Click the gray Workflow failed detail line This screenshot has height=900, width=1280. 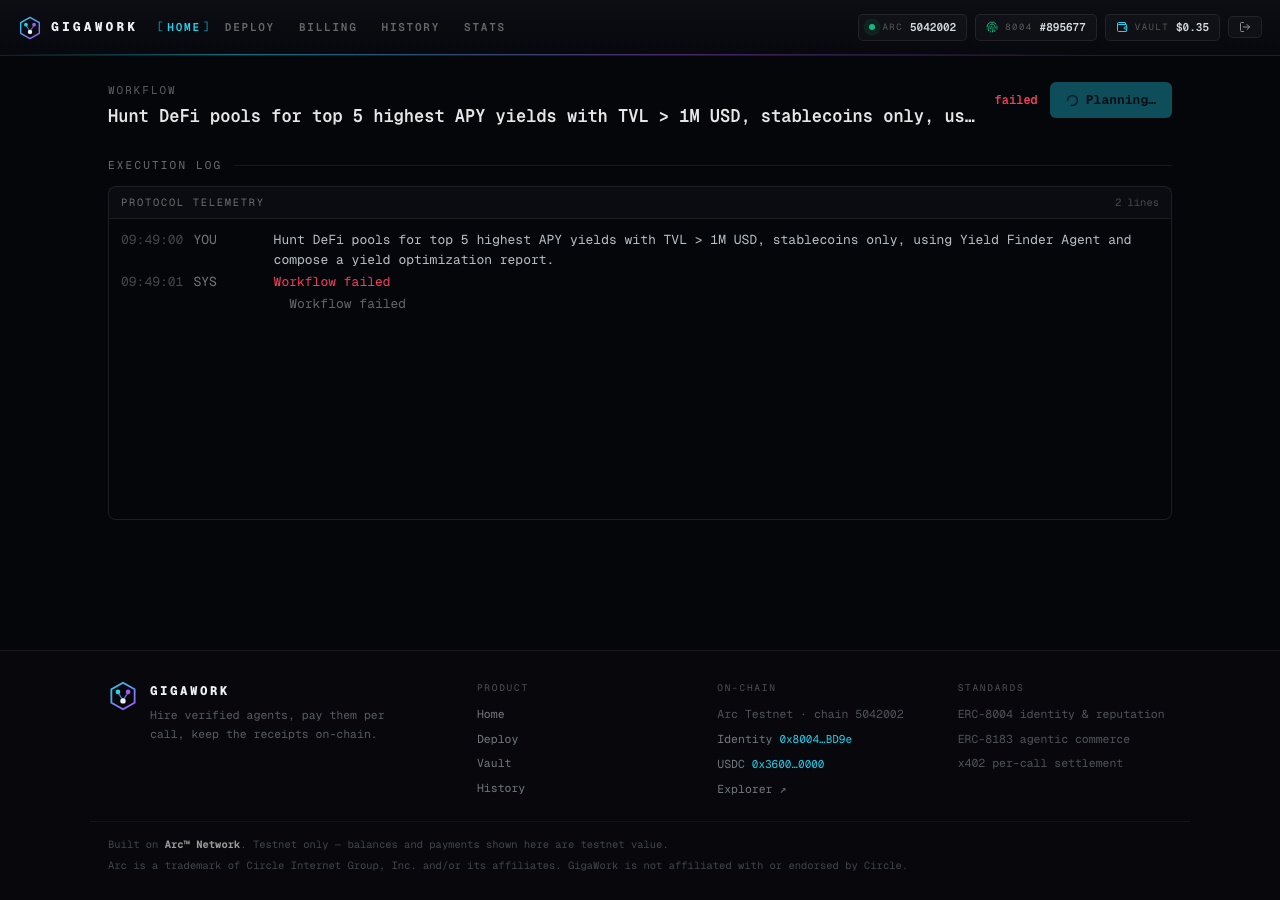point(348,304)
